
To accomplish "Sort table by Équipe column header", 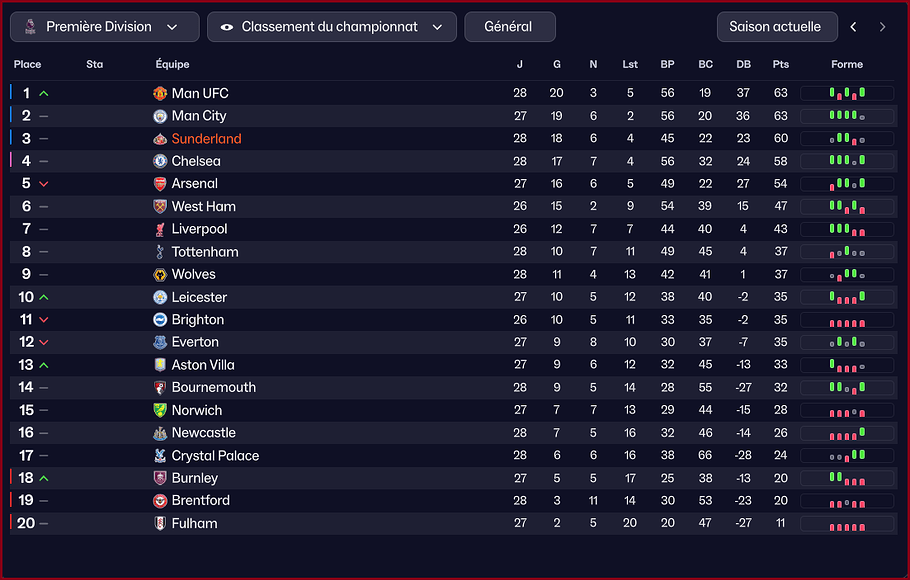I will (173, 65).
